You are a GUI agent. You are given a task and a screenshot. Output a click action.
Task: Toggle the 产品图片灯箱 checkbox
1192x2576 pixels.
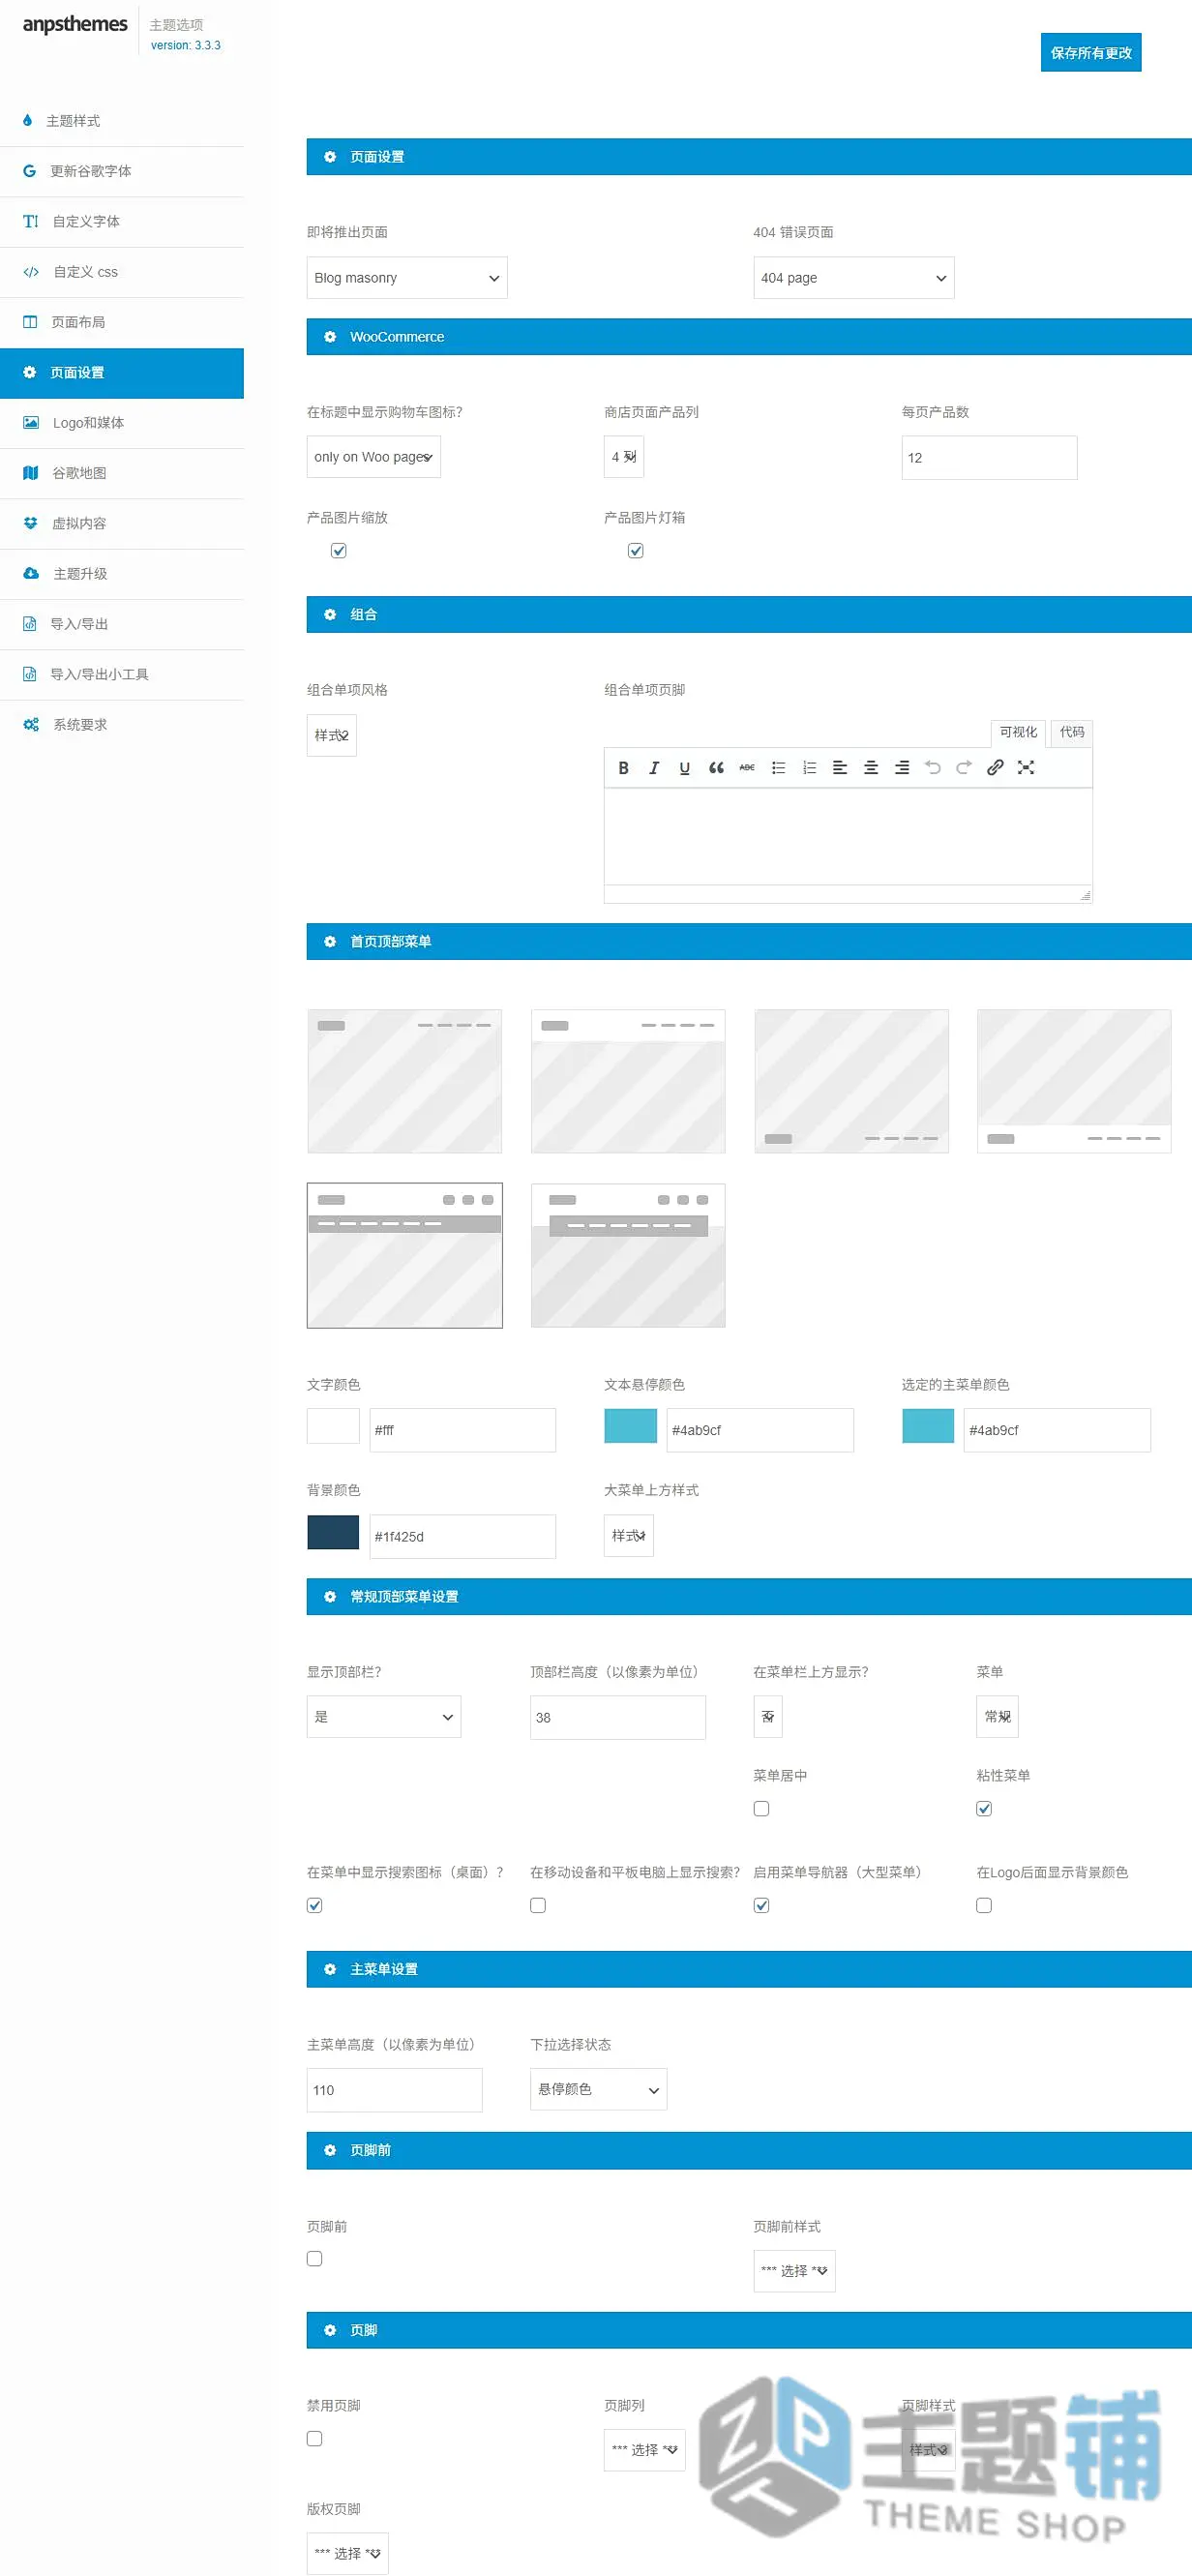click(x=636, y=551)
